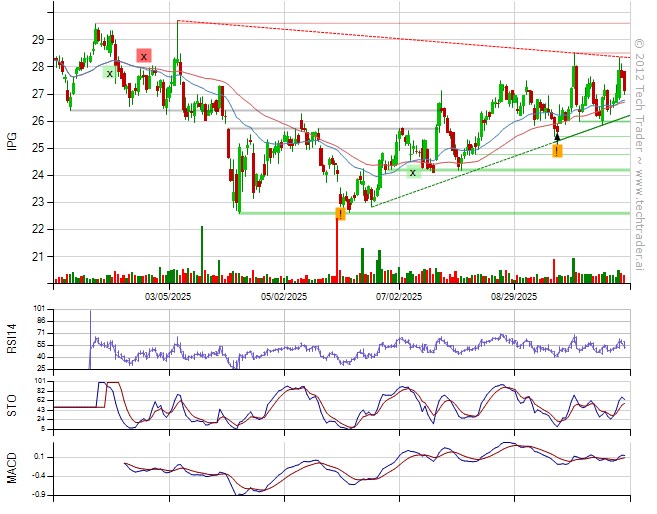Select the IPG ticker axis label
The height and width of the screenshot is (514, 657).
click(12, 143)
